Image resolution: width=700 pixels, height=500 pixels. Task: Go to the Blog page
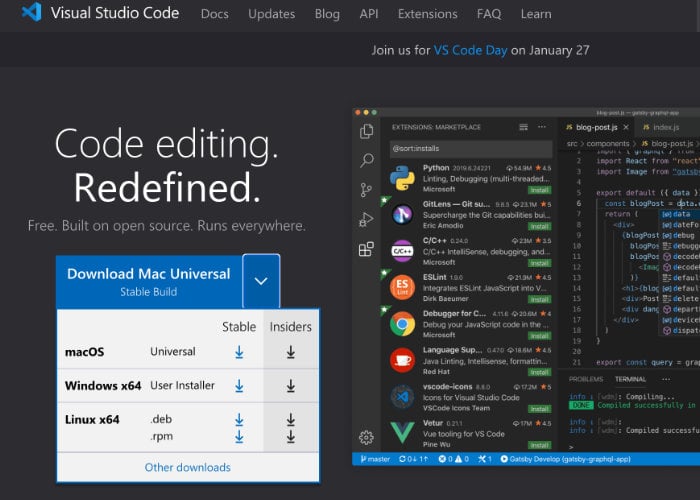[327, 14]
